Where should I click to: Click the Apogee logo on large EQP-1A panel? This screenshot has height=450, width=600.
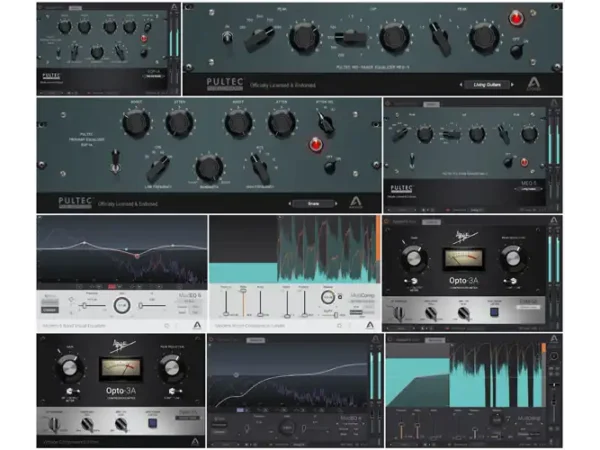click(x=355, y=202)
